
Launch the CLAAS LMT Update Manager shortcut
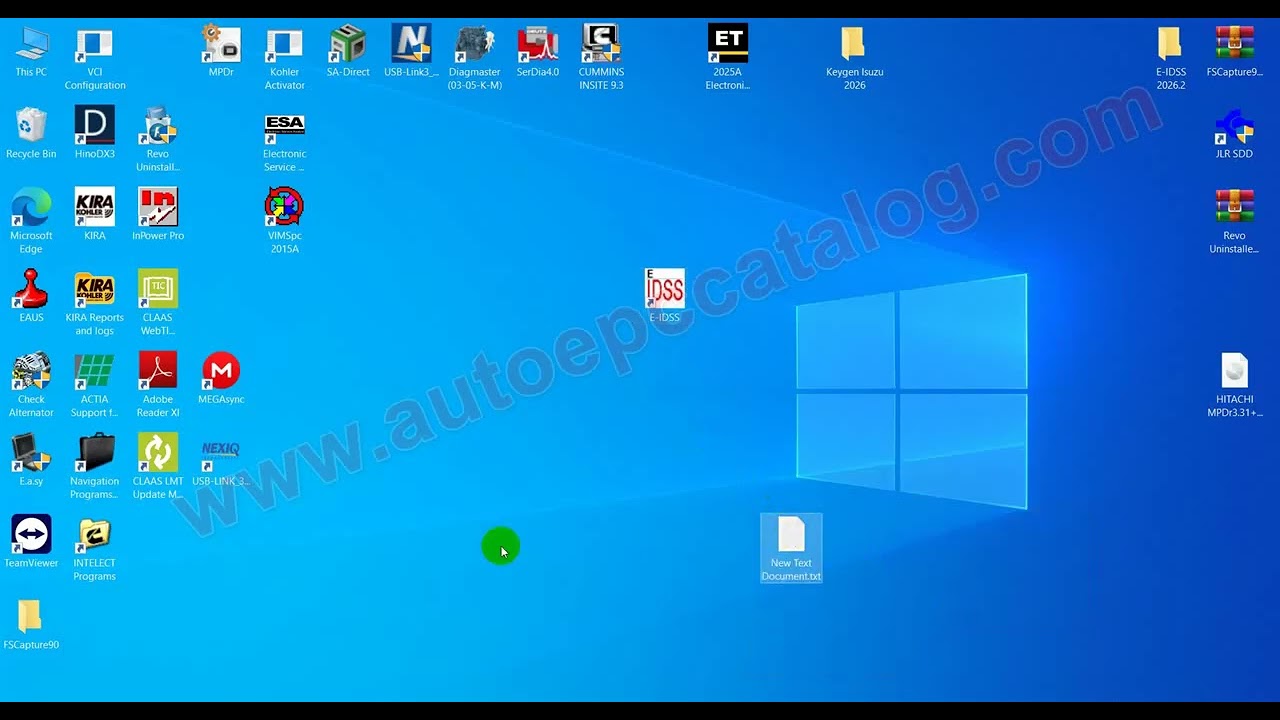[x=158, y=467]
